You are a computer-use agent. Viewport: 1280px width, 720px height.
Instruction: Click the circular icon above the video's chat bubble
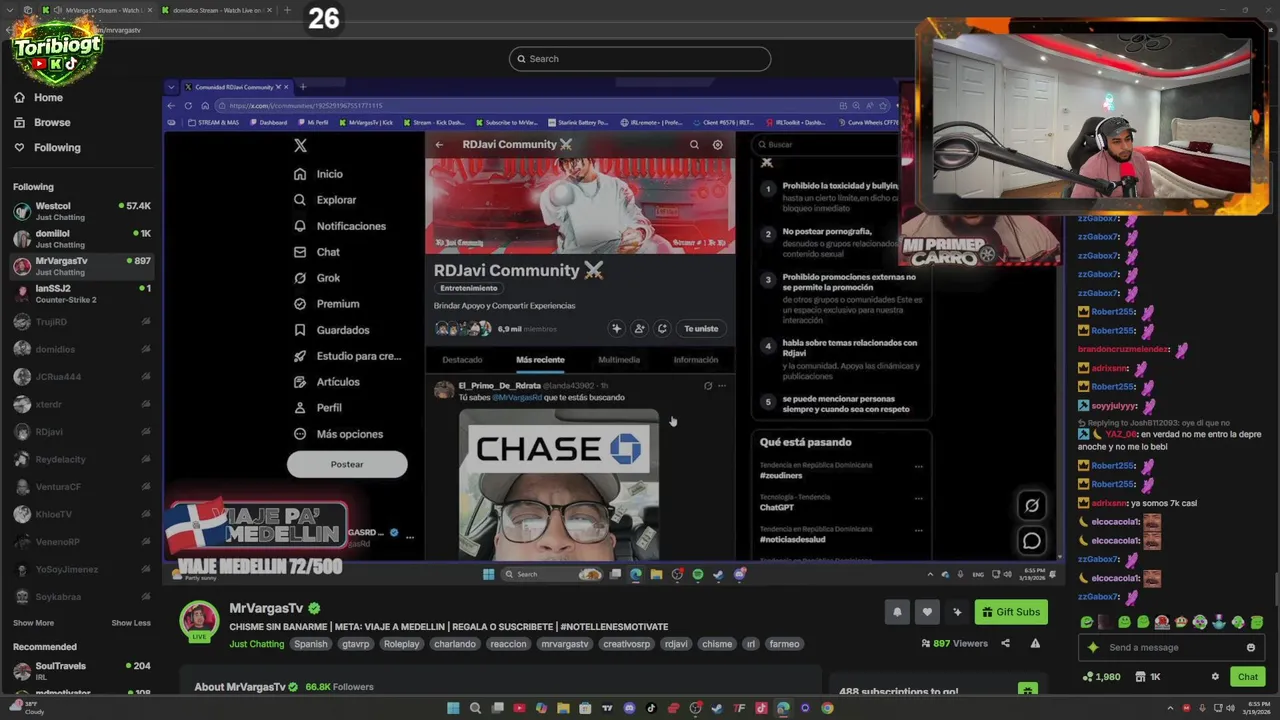tap(1032, 505)
